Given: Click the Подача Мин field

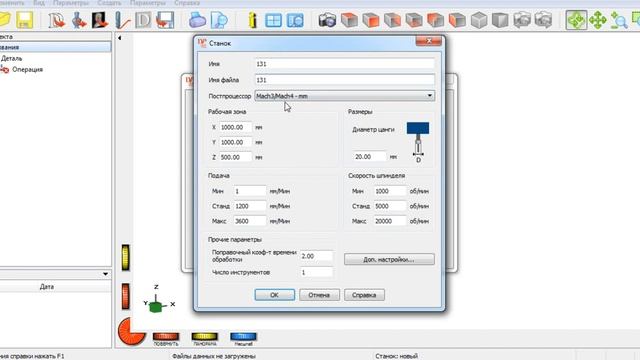Looking at the screenshot, I should coord(250,191).
